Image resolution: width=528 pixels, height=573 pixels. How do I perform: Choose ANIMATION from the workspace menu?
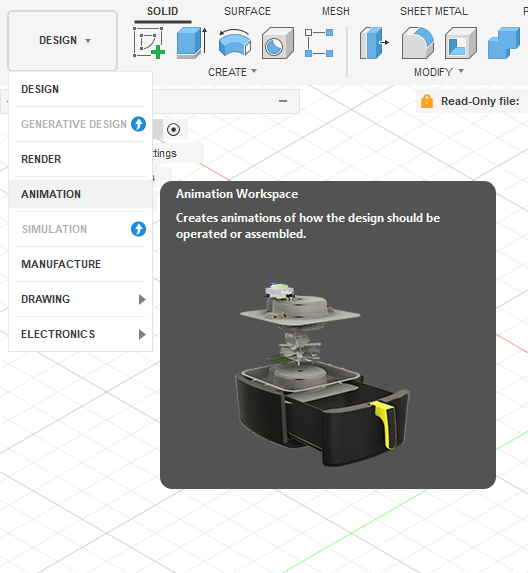[x=80, y=194]
